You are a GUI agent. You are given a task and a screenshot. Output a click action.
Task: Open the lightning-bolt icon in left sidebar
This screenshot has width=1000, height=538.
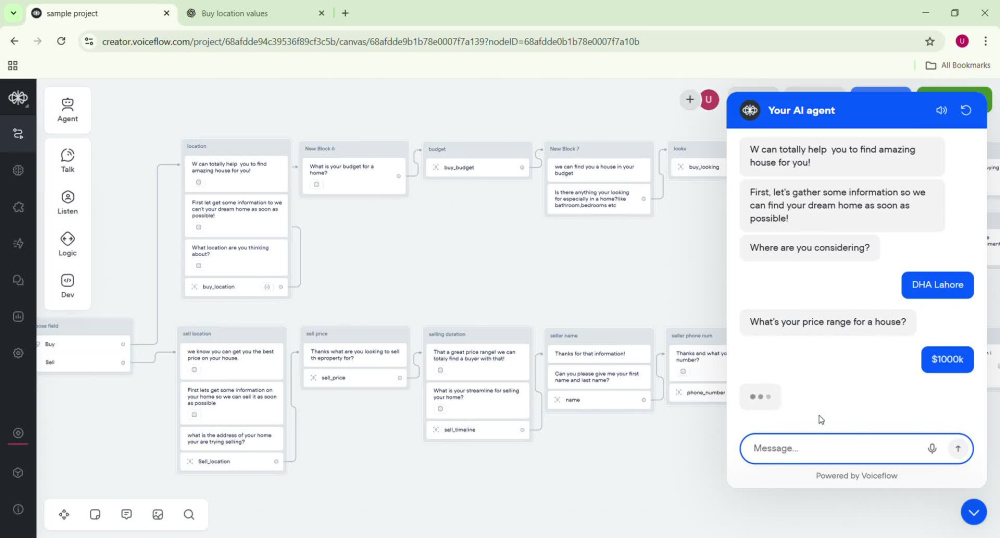(x=18, y=244)
